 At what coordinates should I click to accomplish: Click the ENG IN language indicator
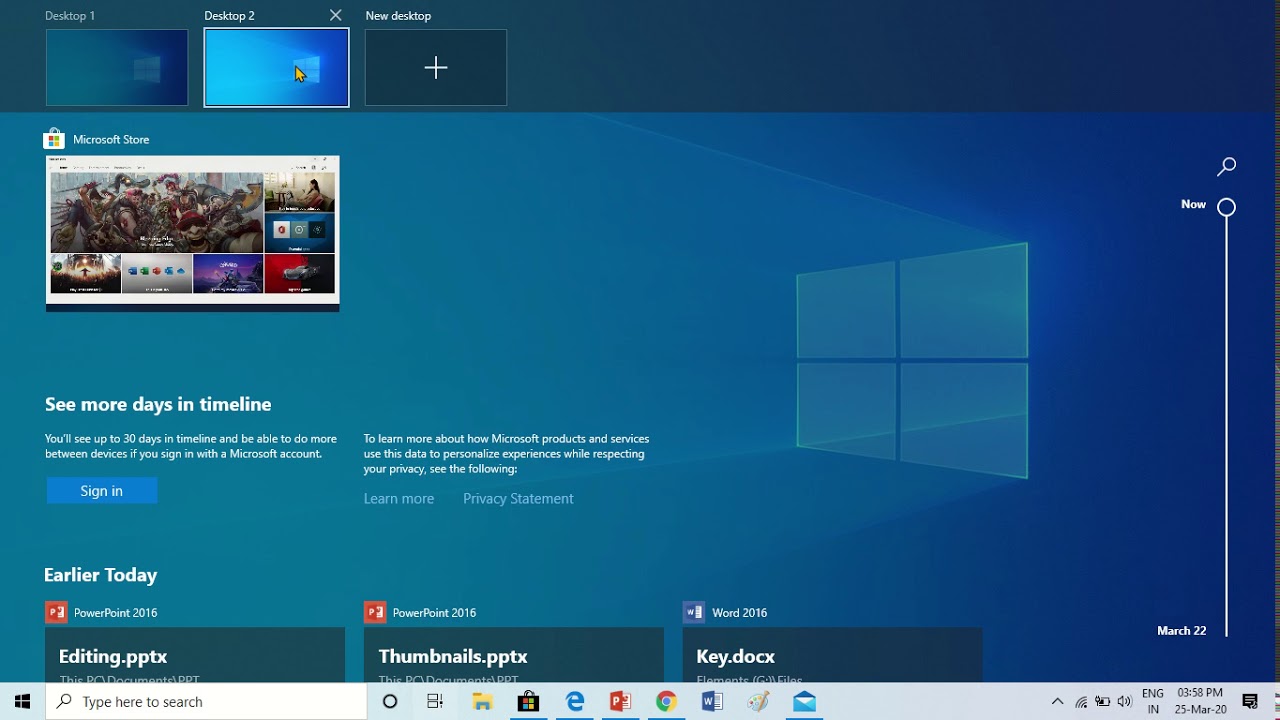point(1153,702)
